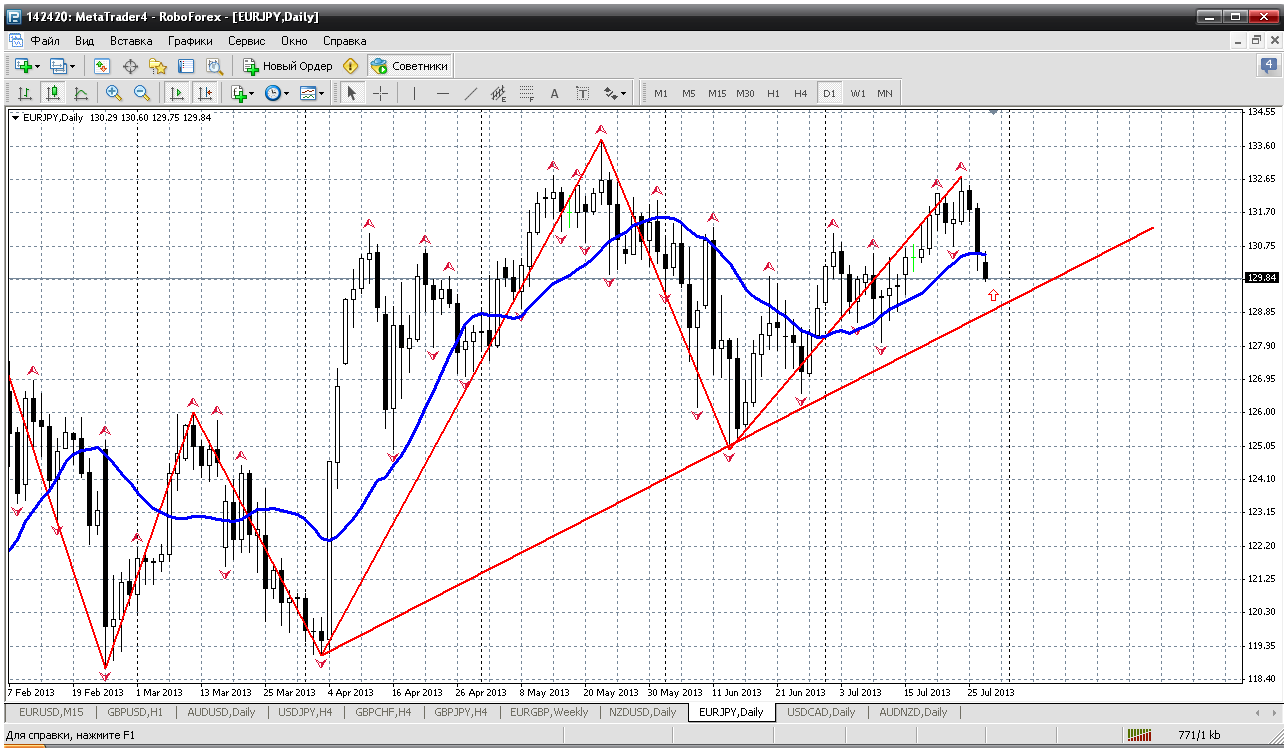Open the Окно menu
The width and height of the screenshot is (1288, 748).
point(294,41)
